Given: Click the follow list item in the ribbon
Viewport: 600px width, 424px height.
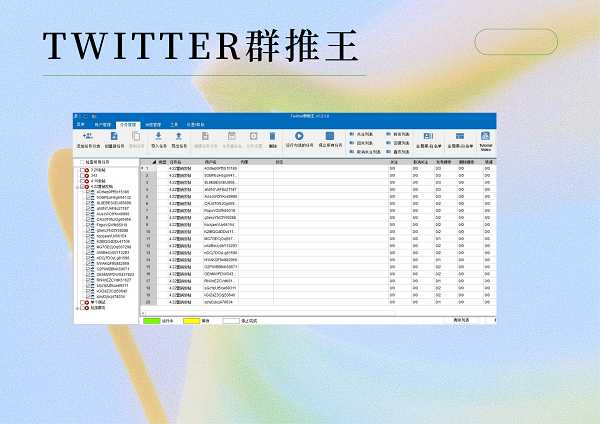Looking at the screenshot, I should [x=361, y=134].
